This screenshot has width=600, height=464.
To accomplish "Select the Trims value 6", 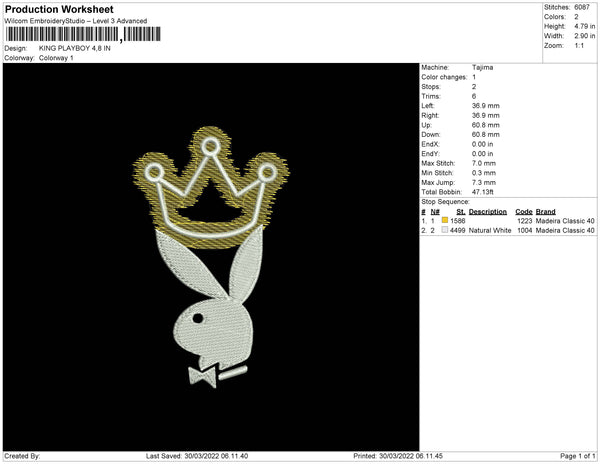I will point(474,96).
